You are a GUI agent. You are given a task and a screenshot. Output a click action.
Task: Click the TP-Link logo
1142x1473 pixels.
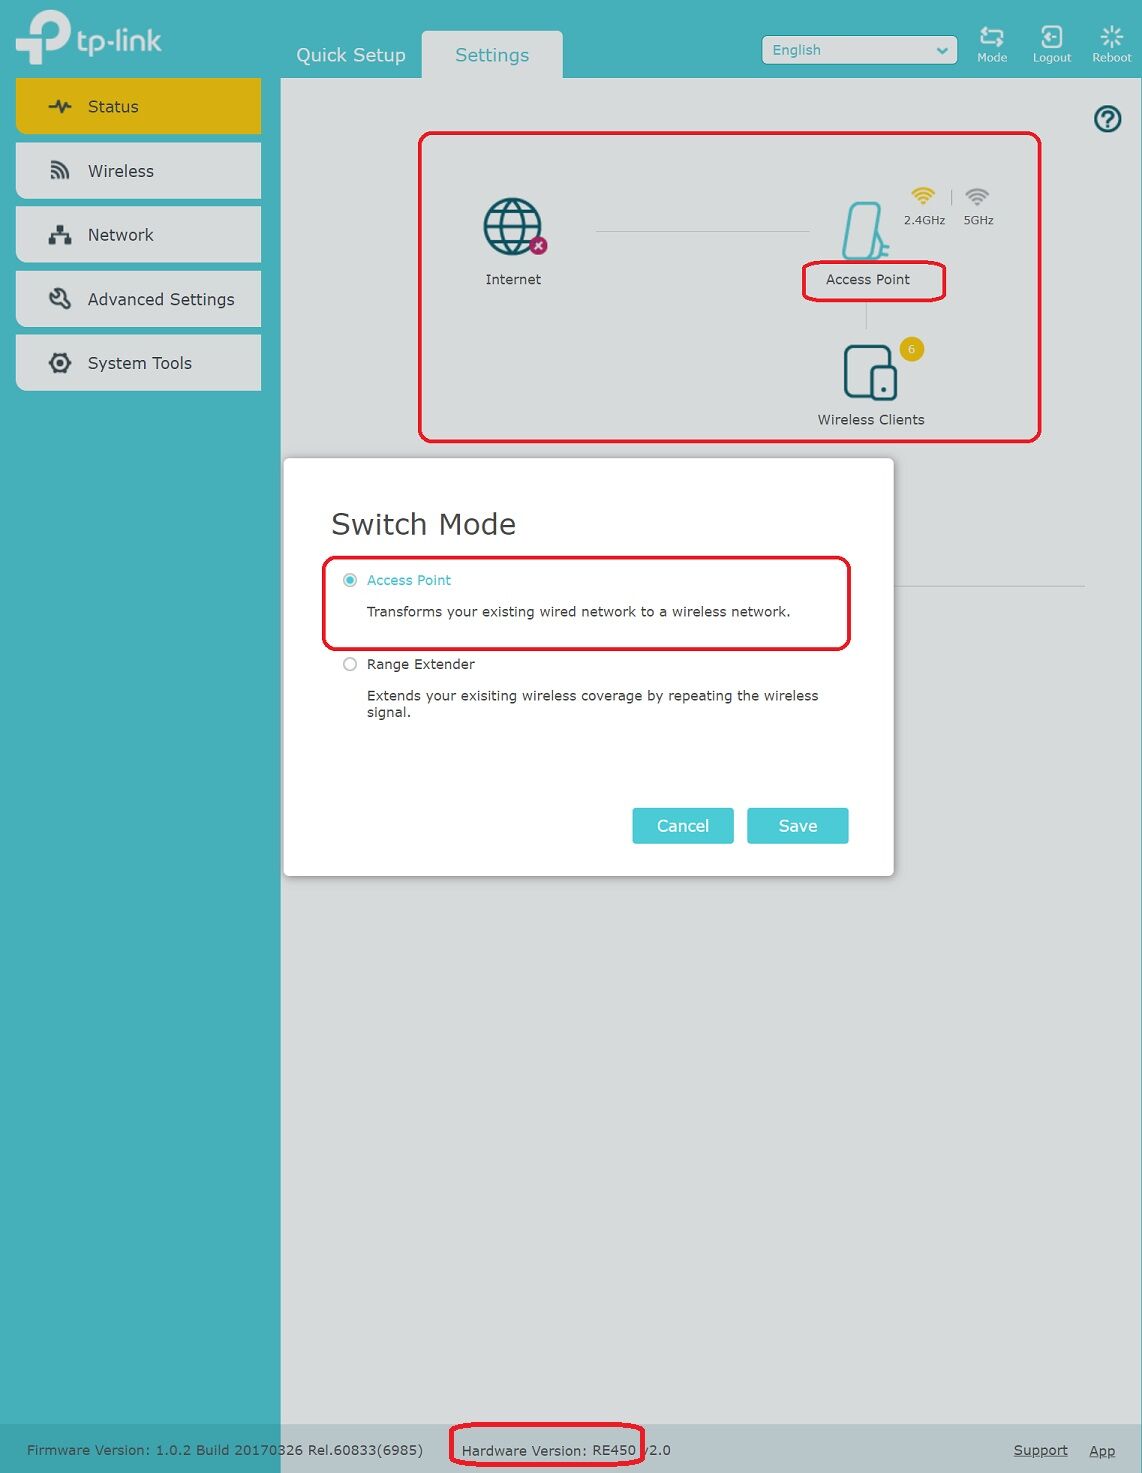[x=89, y=38]
